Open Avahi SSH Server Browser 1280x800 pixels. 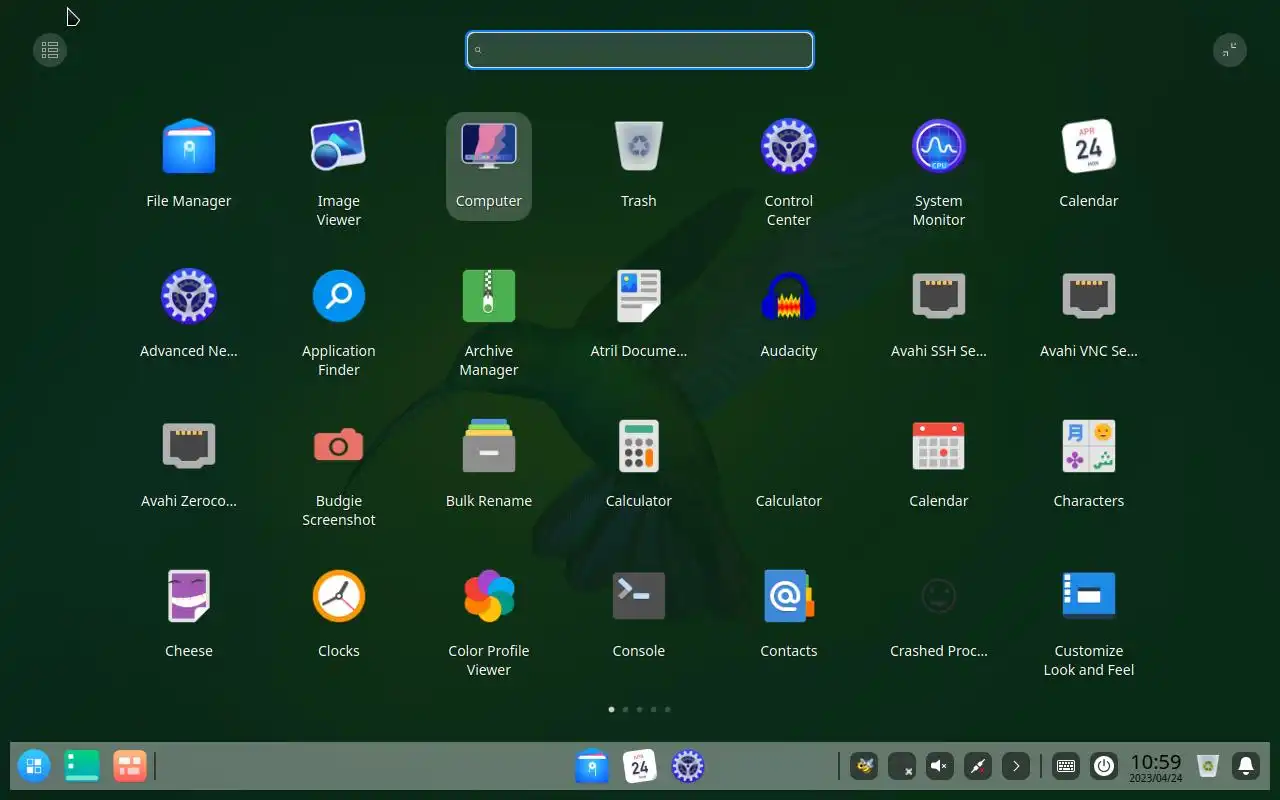tap(939, 297)
